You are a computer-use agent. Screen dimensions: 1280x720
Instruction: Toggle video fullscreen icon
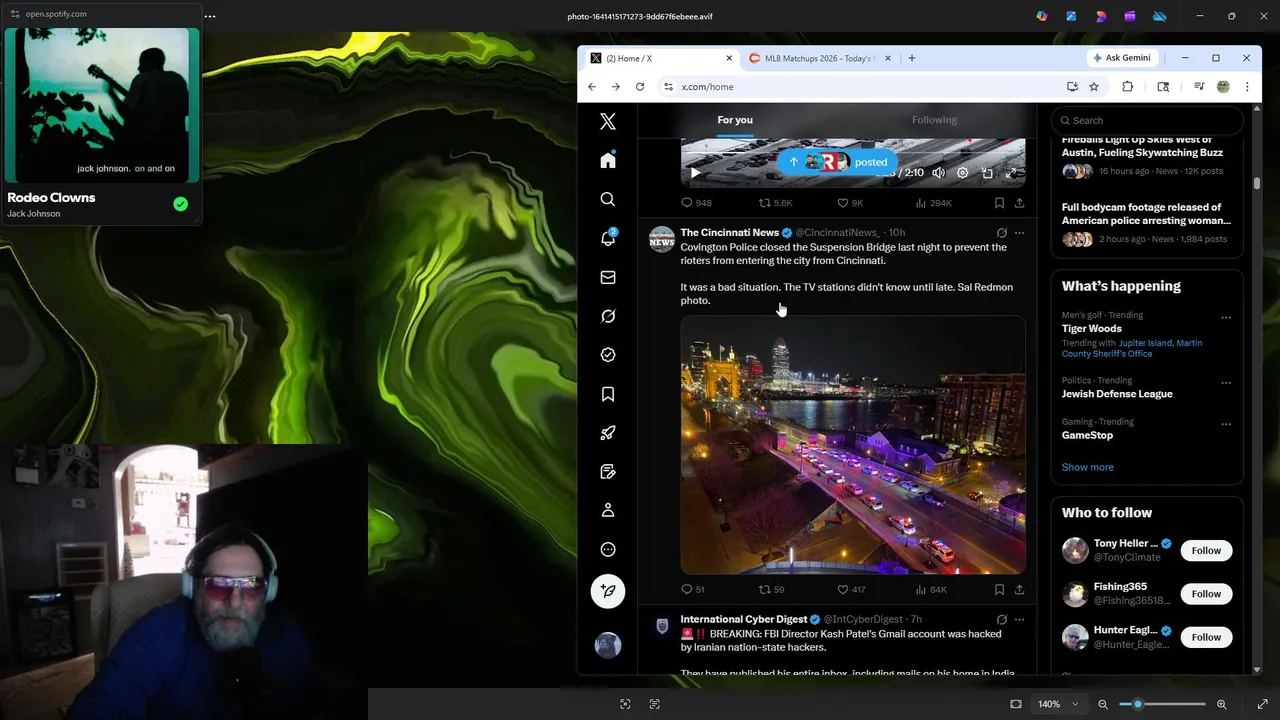pyautogui.click(x=1011, y=173)
